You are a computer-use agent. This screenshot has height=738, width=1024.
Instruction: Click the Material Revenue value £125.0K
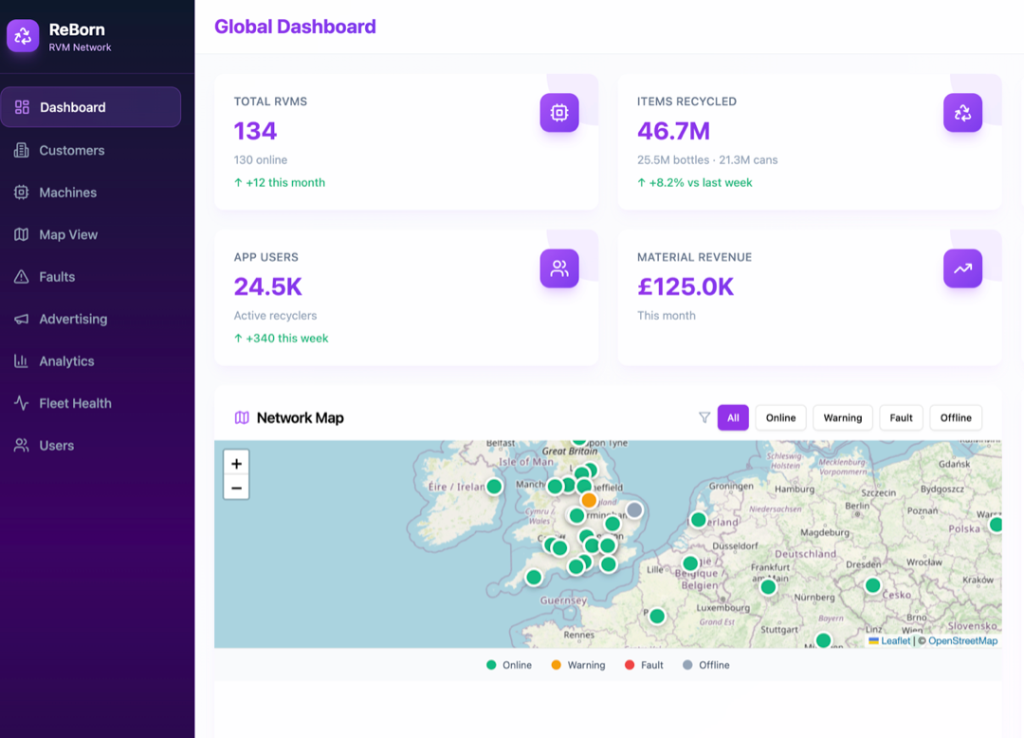(x=686, y=287)
